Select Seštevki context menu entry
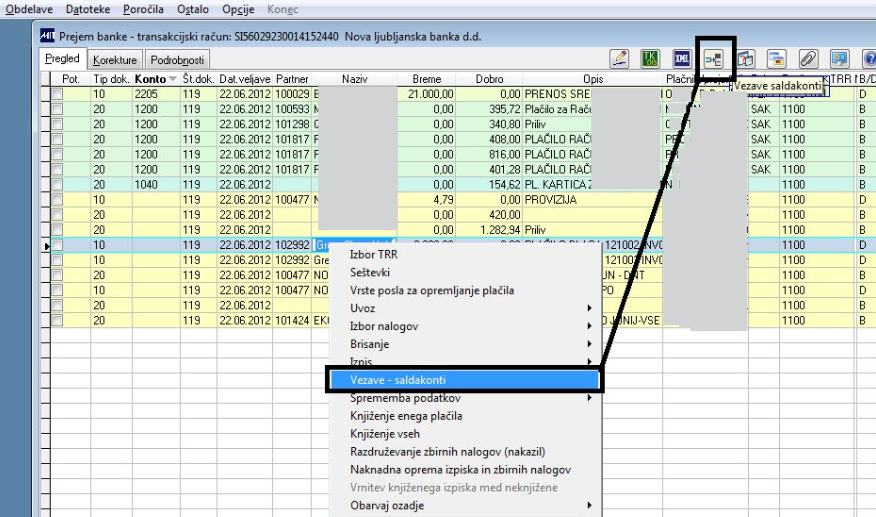The image size is (876, 517). pyautogui.click(x=466, y=272)
